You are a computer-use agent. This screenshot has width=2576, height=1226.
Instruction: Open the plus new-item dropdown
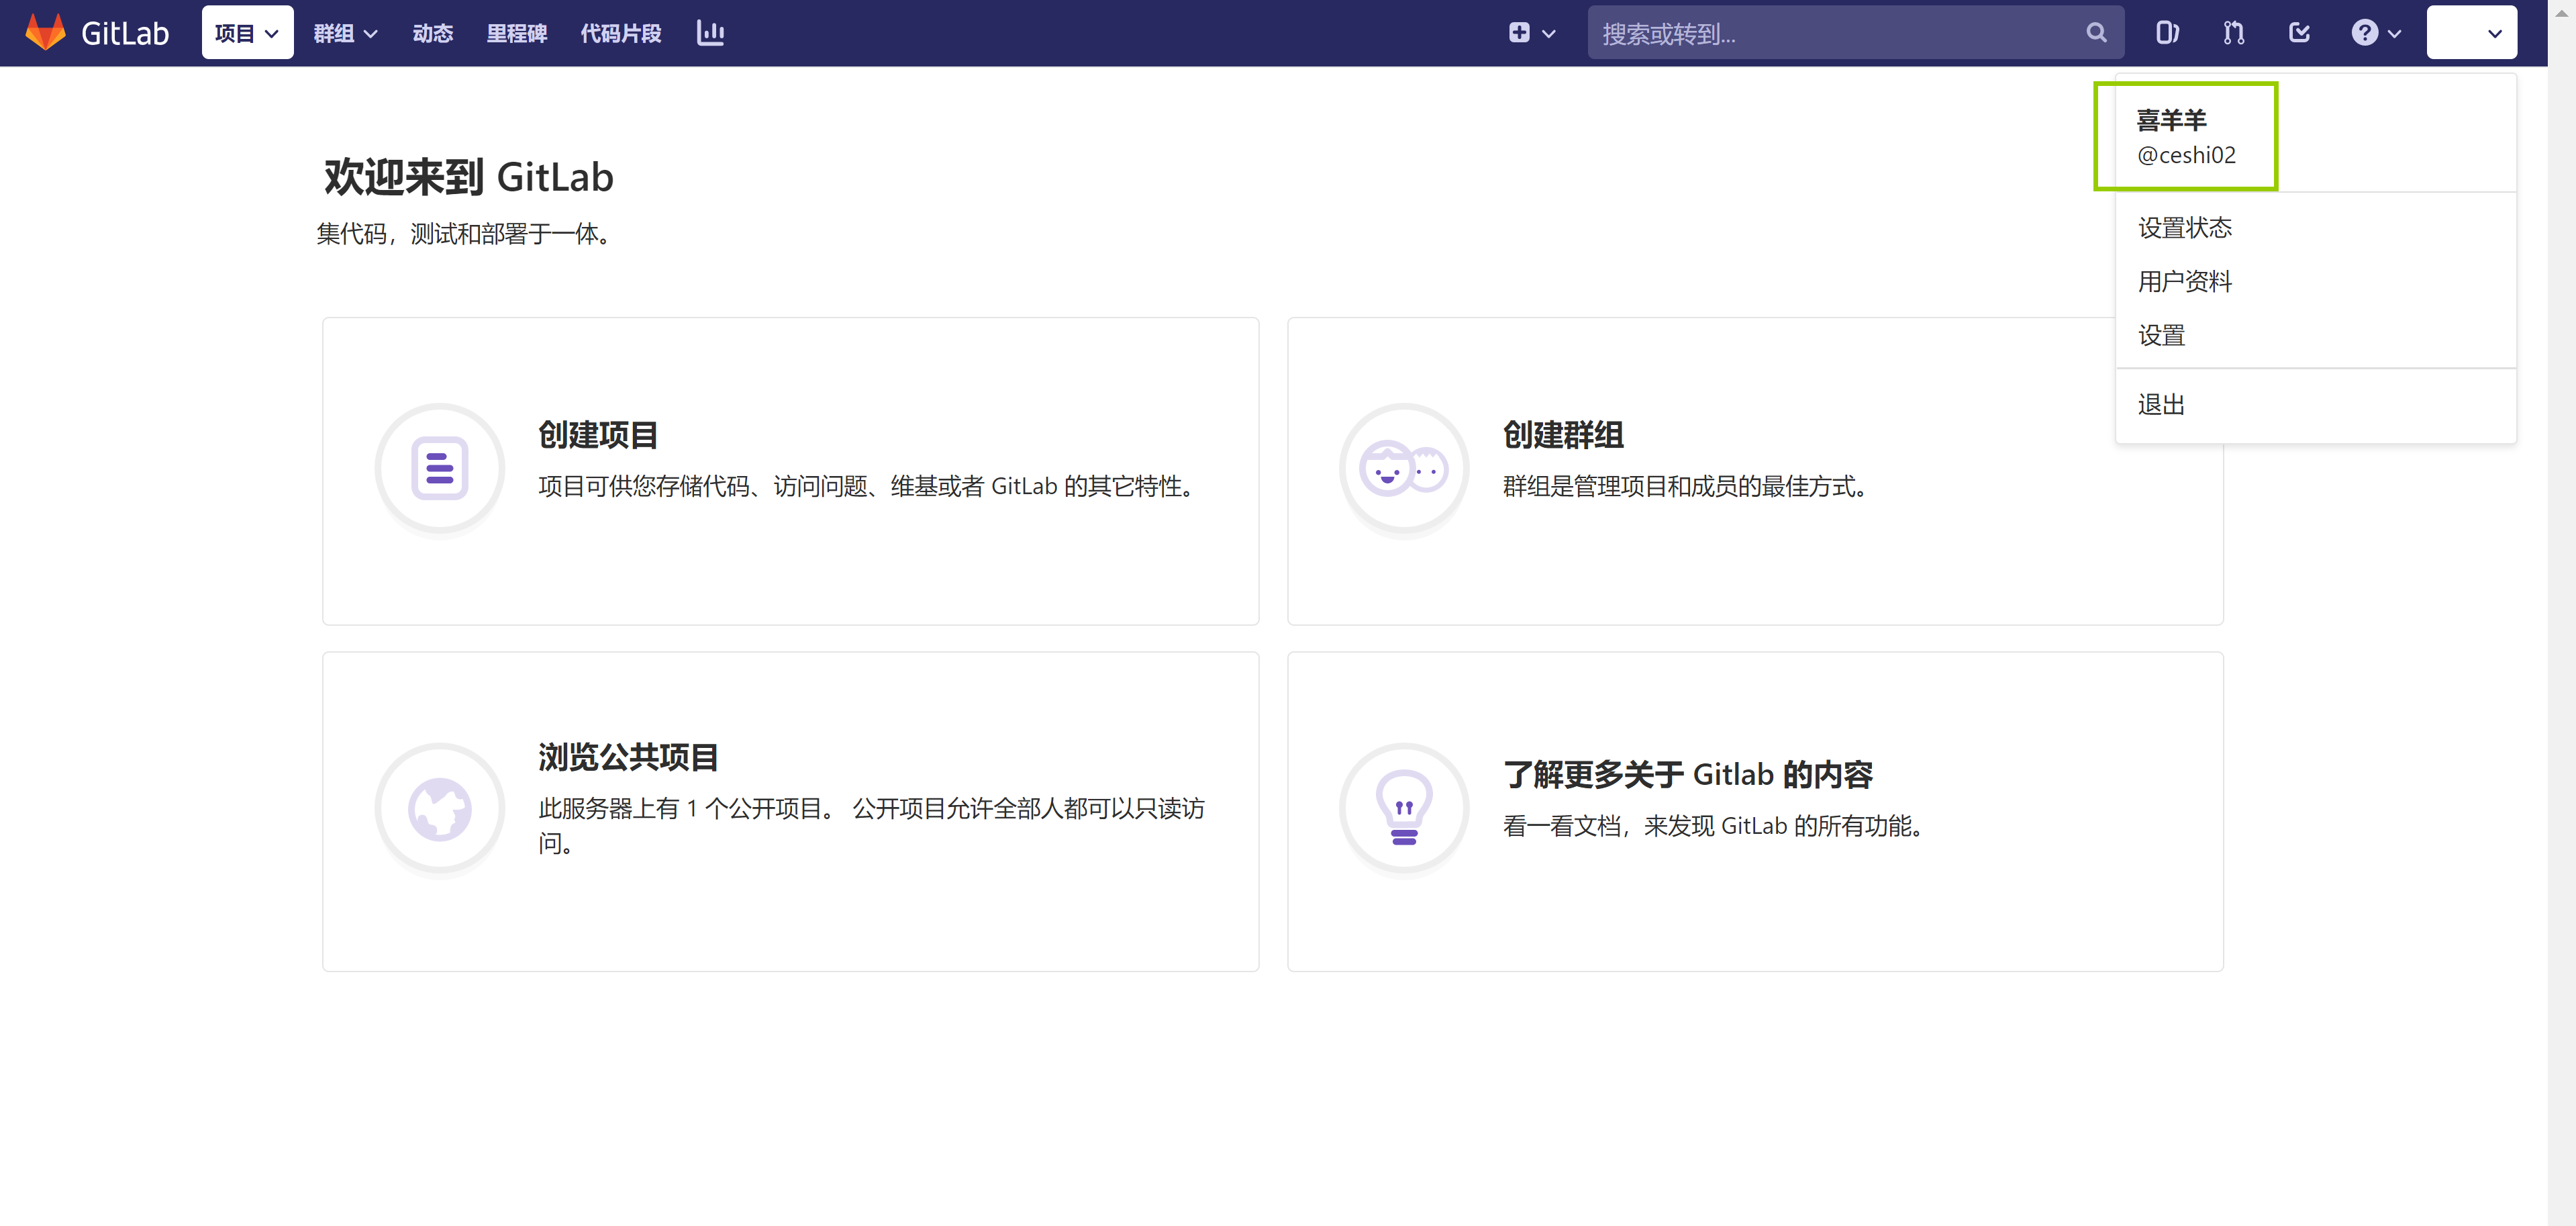(x=1532, y=33)
